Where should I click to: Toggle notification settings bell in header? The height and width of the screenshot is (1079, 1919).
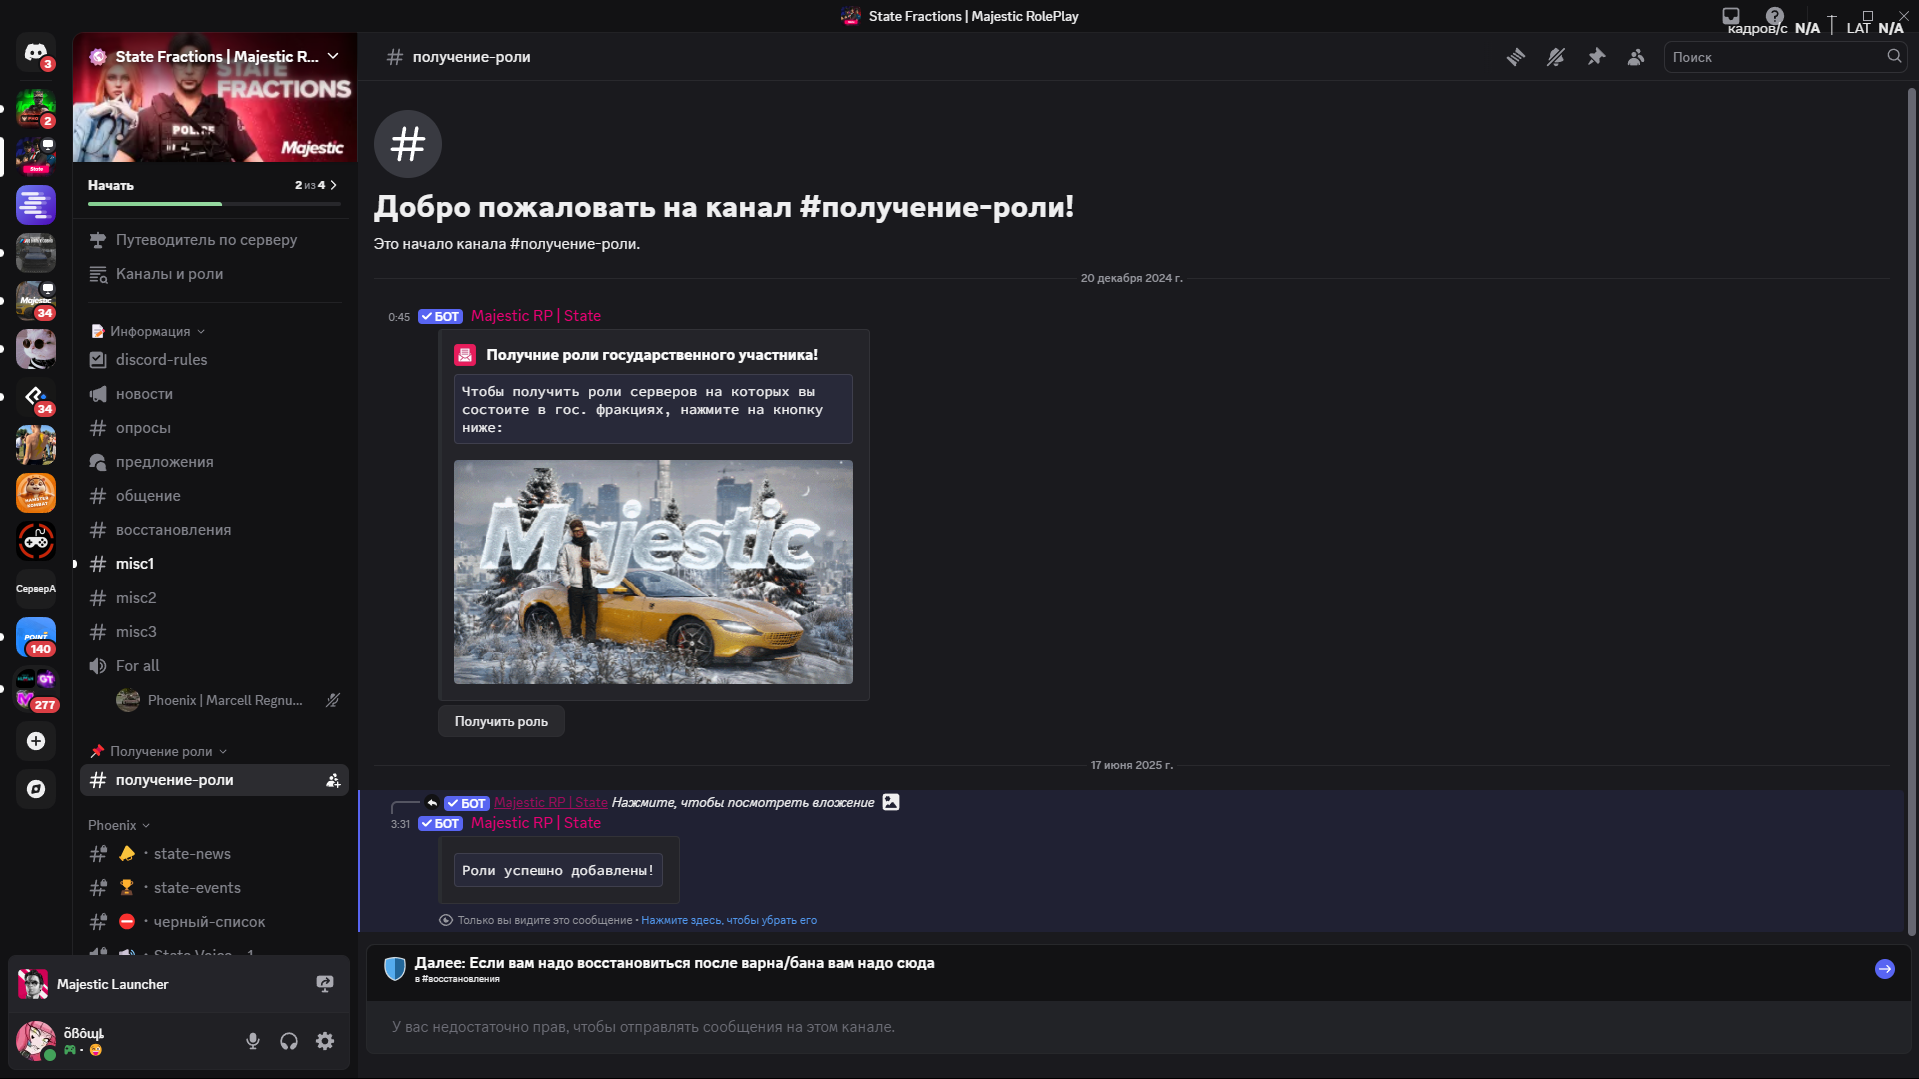[x=1556, y=57]
